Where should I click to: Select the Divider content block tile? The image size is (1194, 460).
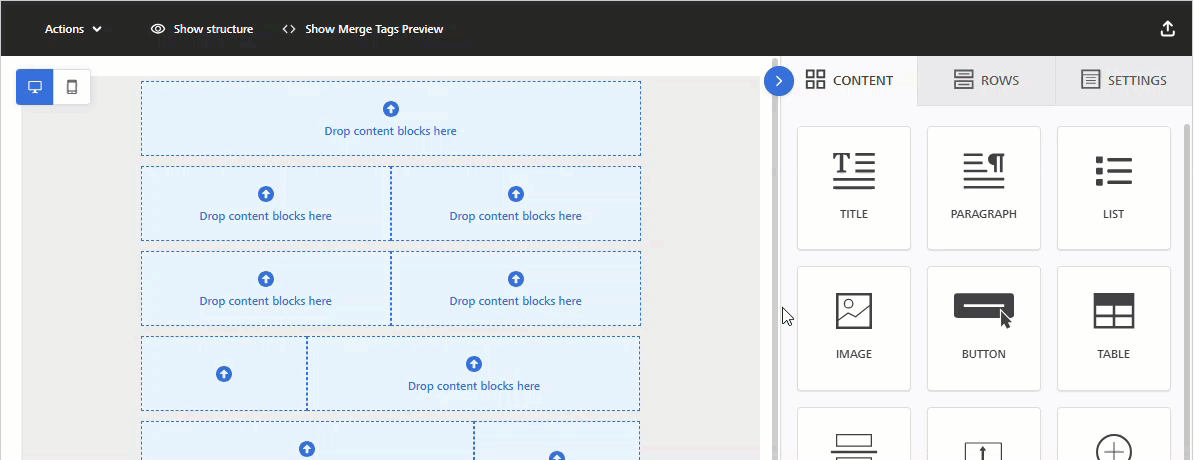click(x=854, y=434)
